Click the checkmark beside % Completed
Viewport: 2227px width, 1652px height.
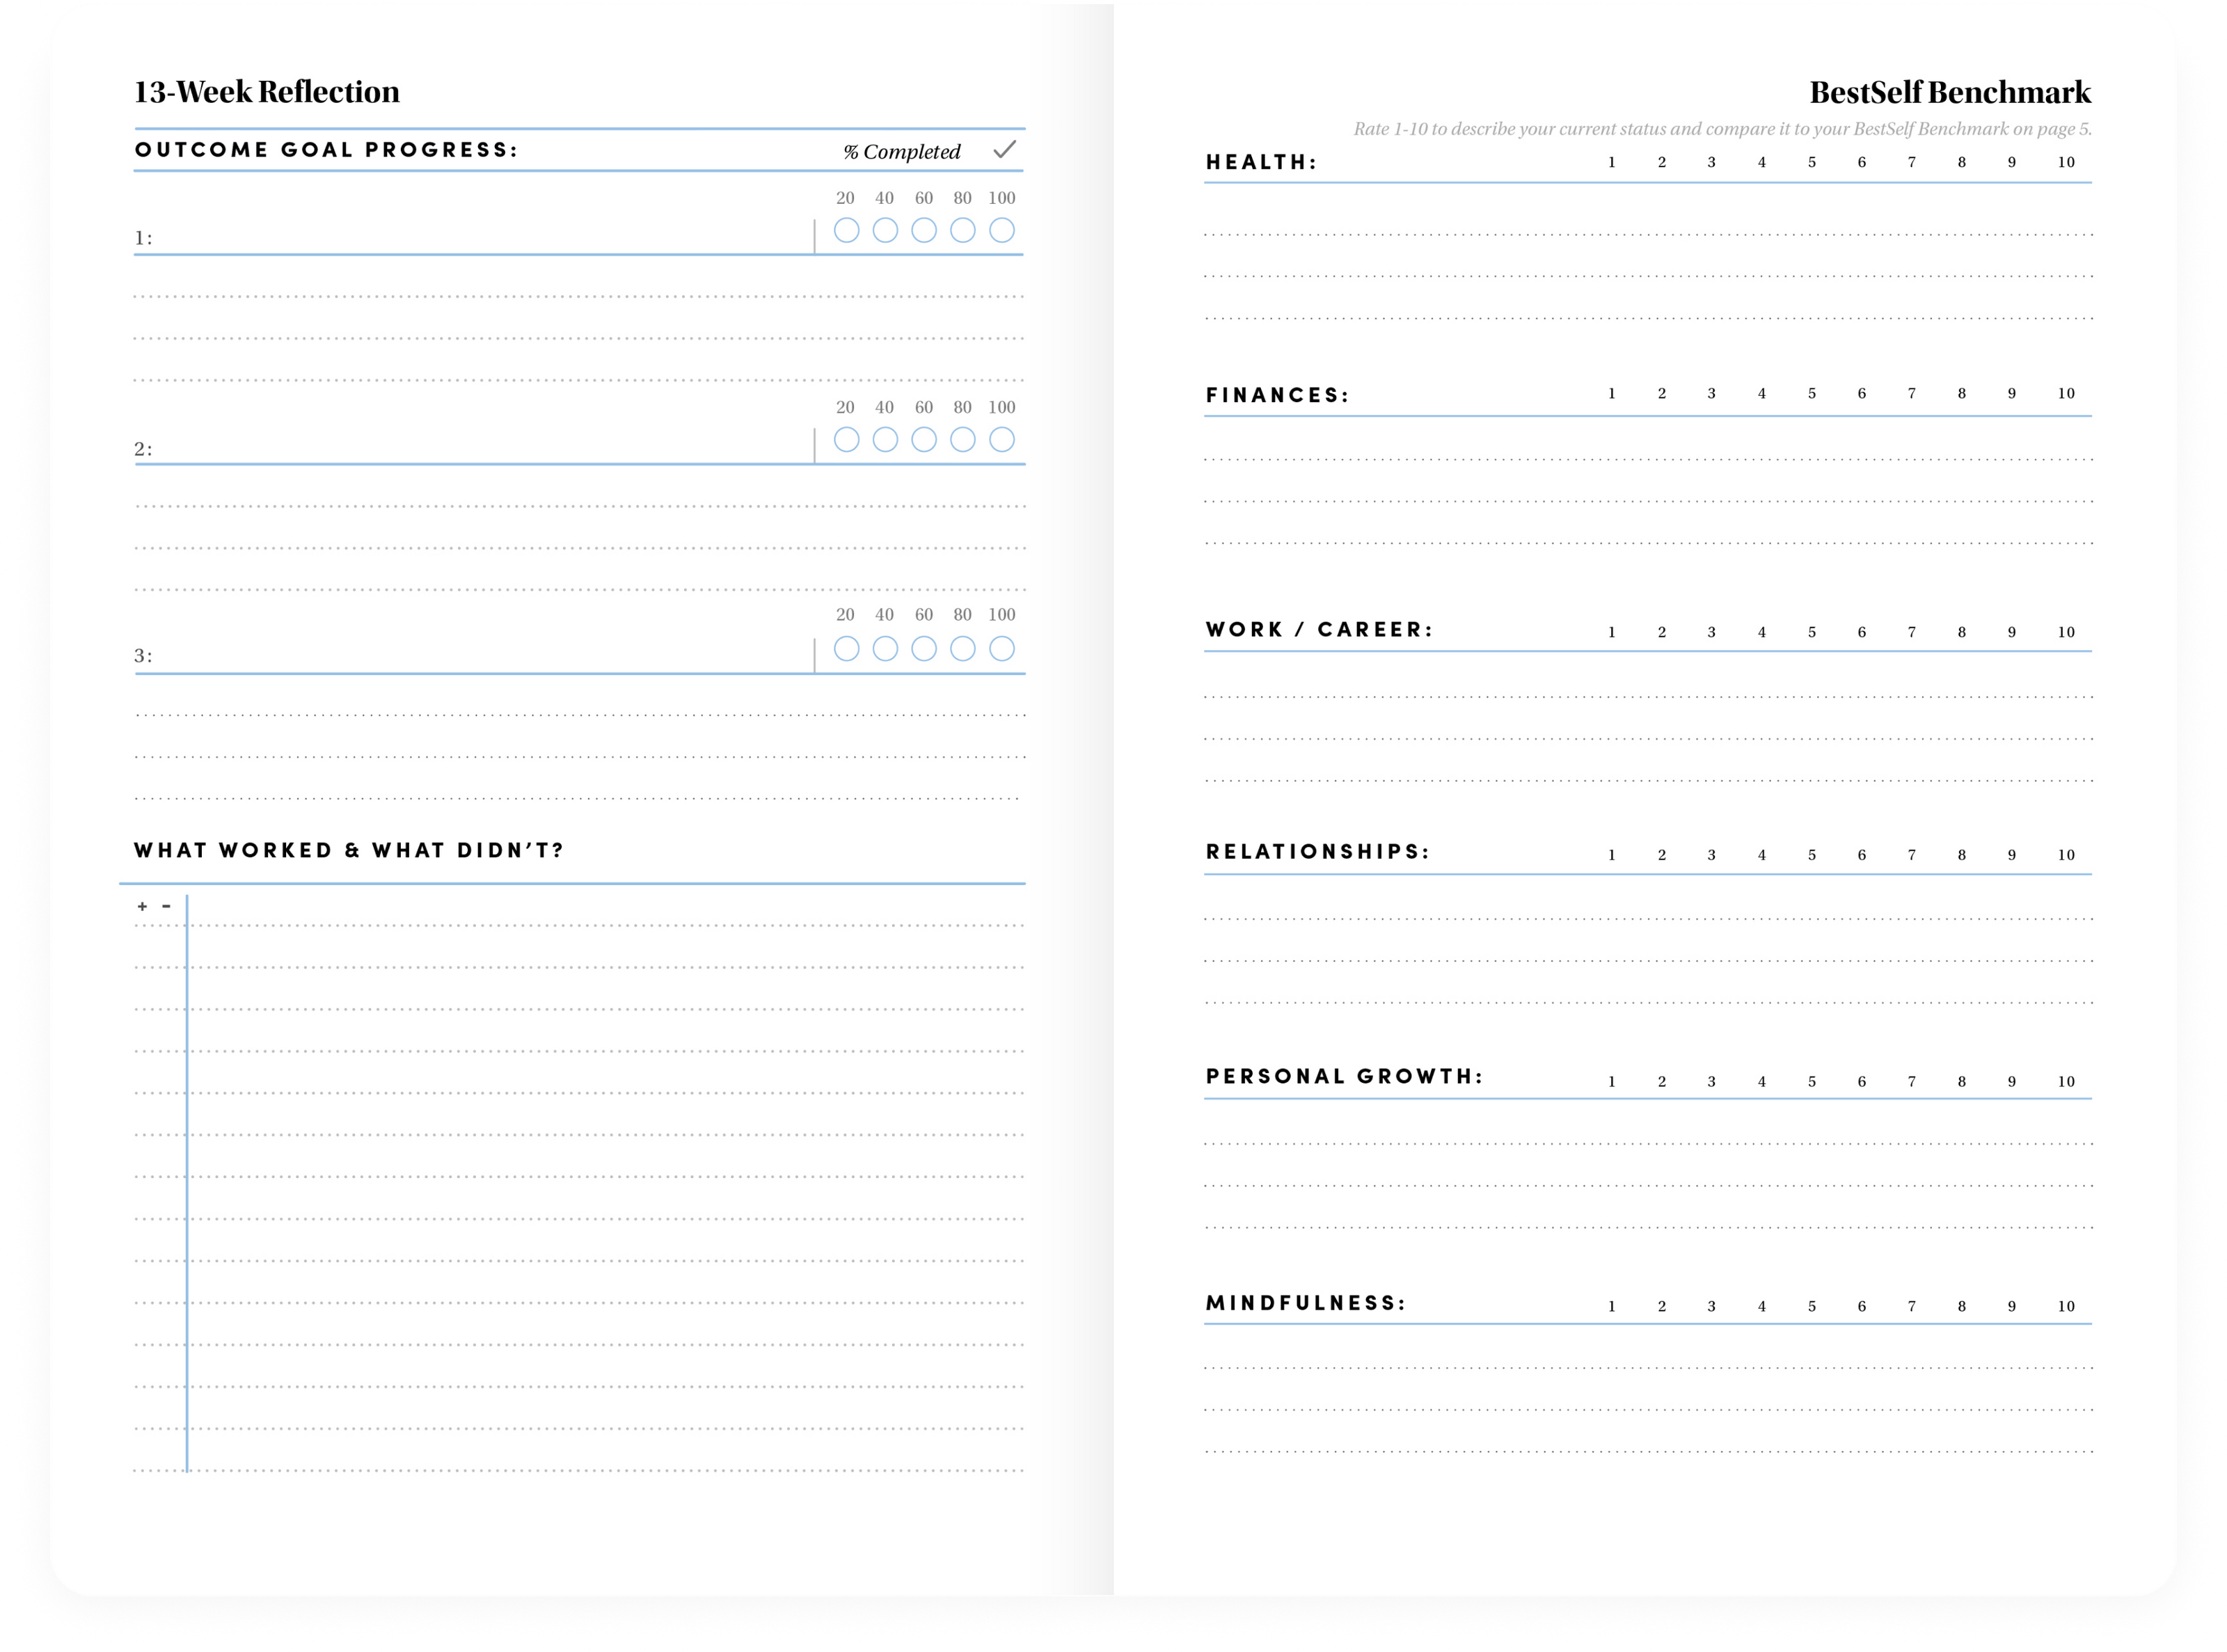[x=1004, y=150]
